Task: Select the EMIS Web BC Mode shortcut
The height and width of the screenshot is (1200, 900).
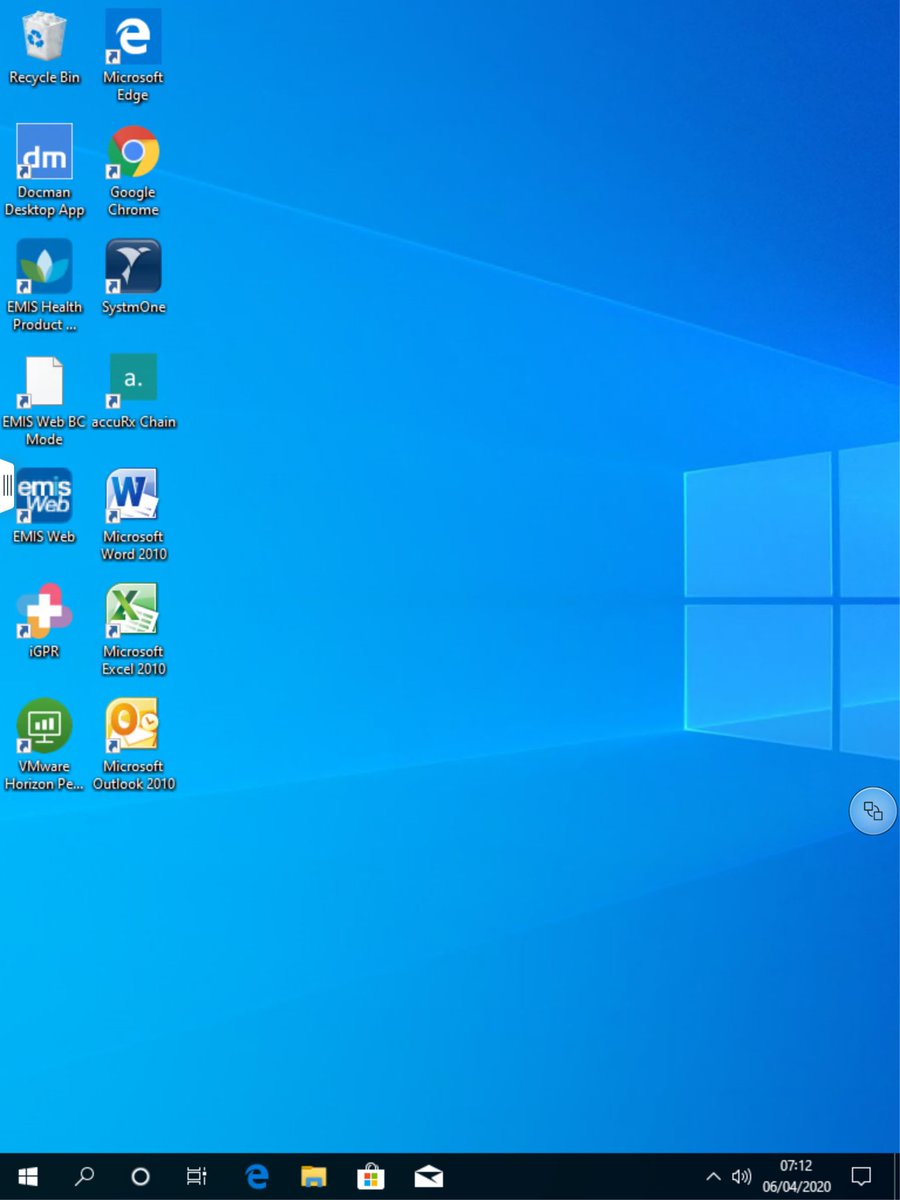Action: (x=44, y=401)
